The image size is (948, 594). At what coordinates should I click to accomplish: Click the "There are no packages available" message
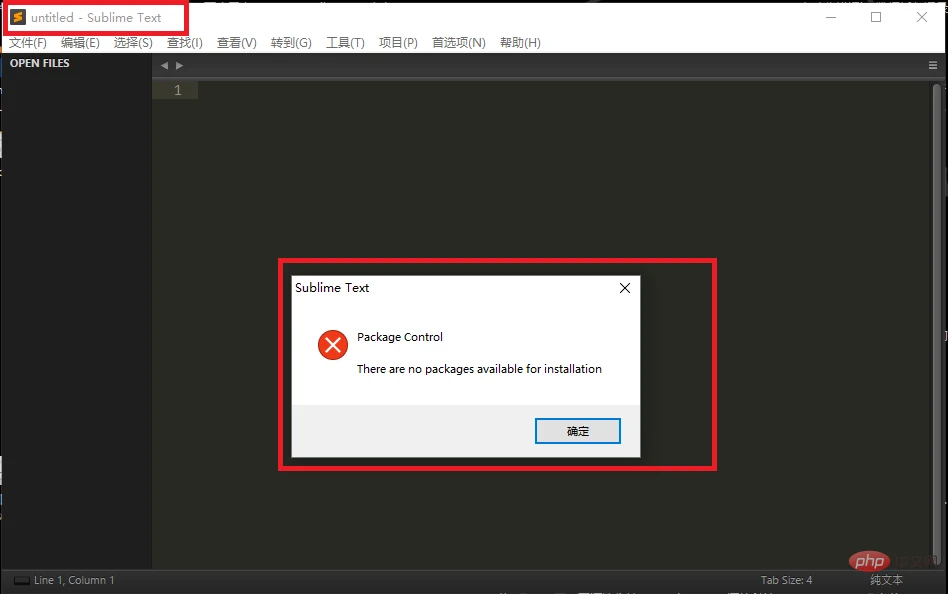tap(479, 369)
